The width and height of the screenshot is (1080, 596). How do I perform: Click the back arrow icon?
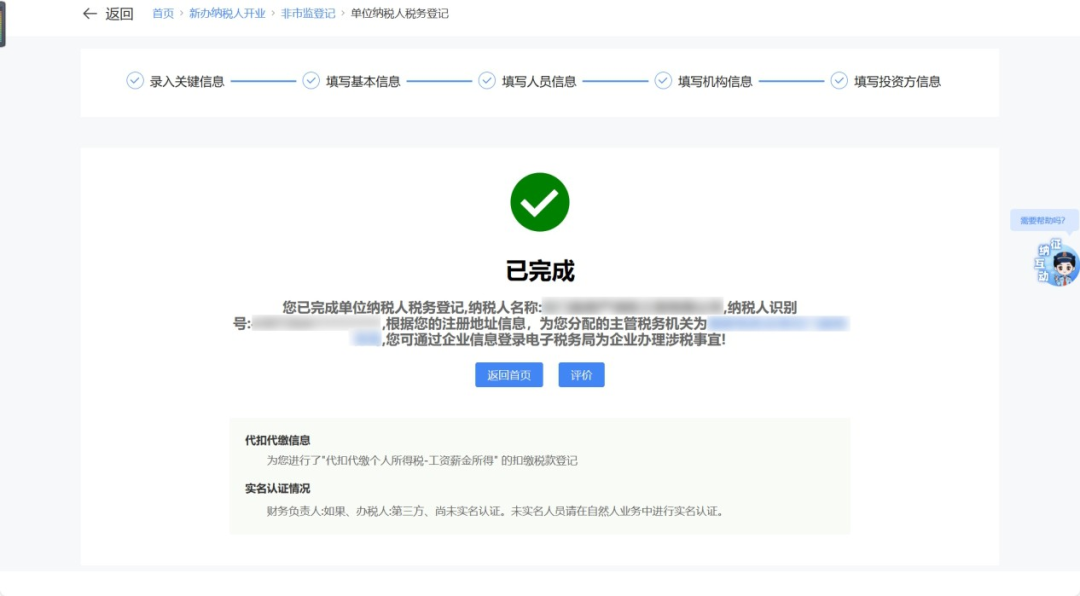click(90, 14)
